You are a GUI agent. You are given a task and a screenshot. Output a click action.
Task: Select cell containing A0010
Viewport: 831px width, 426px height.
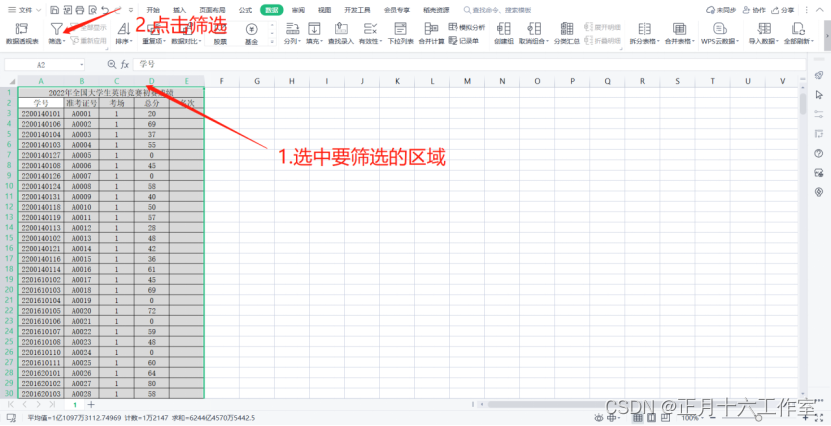pyautogui.click(x=82, y=207)
